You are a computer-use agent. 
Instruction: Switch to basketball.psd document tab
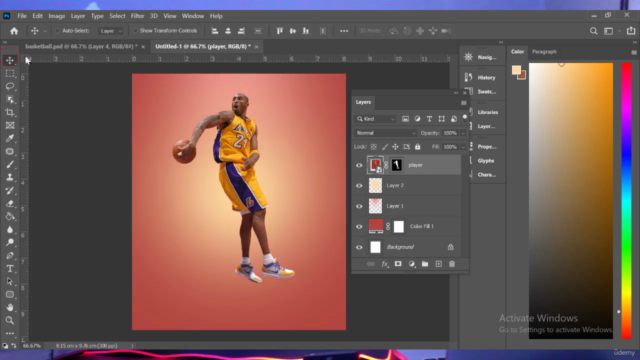coord(81,47)
